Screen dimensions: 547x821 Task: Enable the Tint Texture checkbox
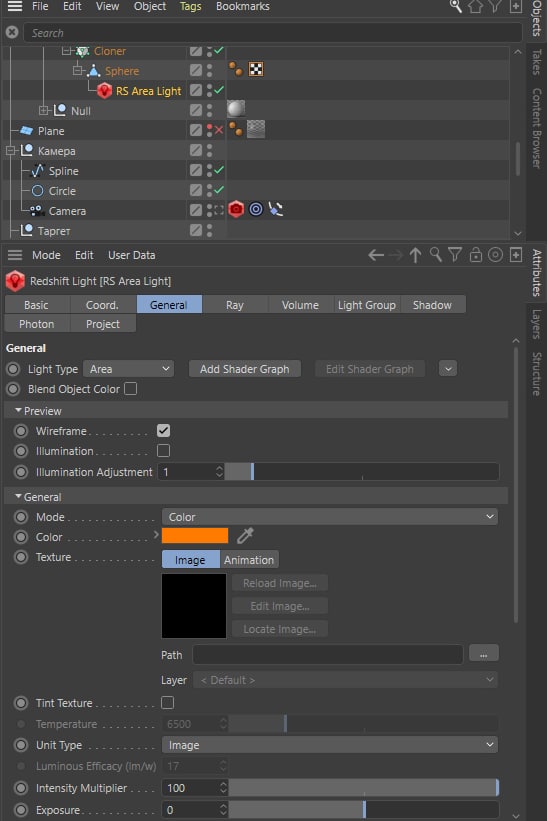[168, 703]
